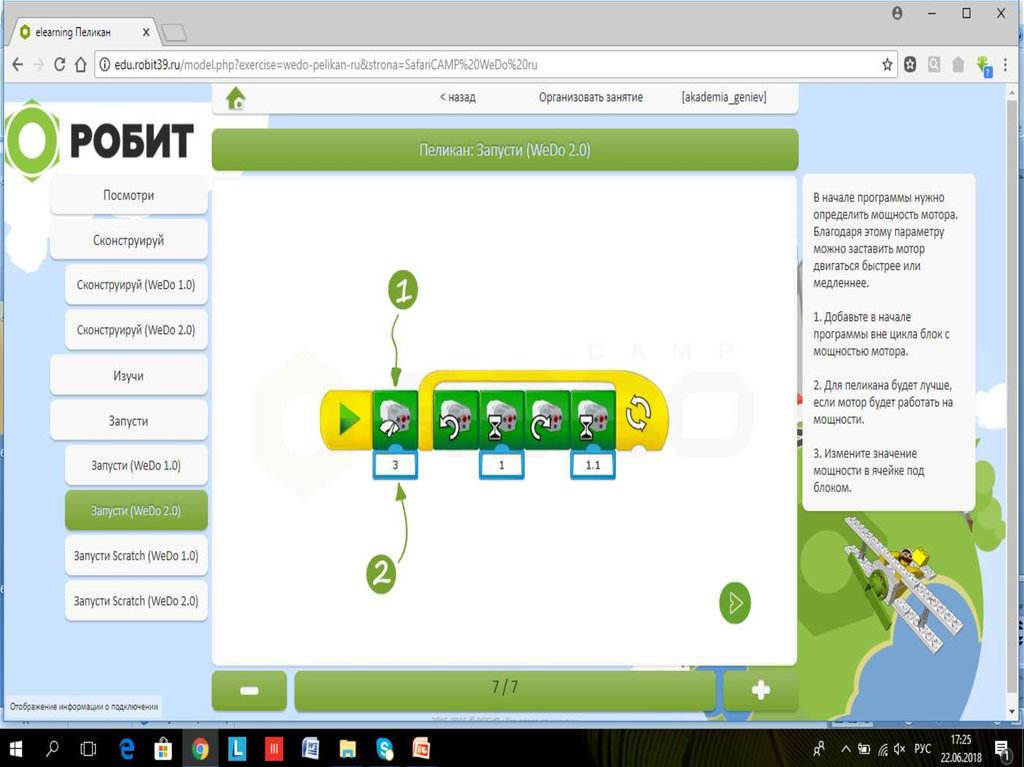This screenshot has width=1024, height=767.
Task: Click the yellow loop repeat icon
Action: pyautogui.click(x=638, y=414)
